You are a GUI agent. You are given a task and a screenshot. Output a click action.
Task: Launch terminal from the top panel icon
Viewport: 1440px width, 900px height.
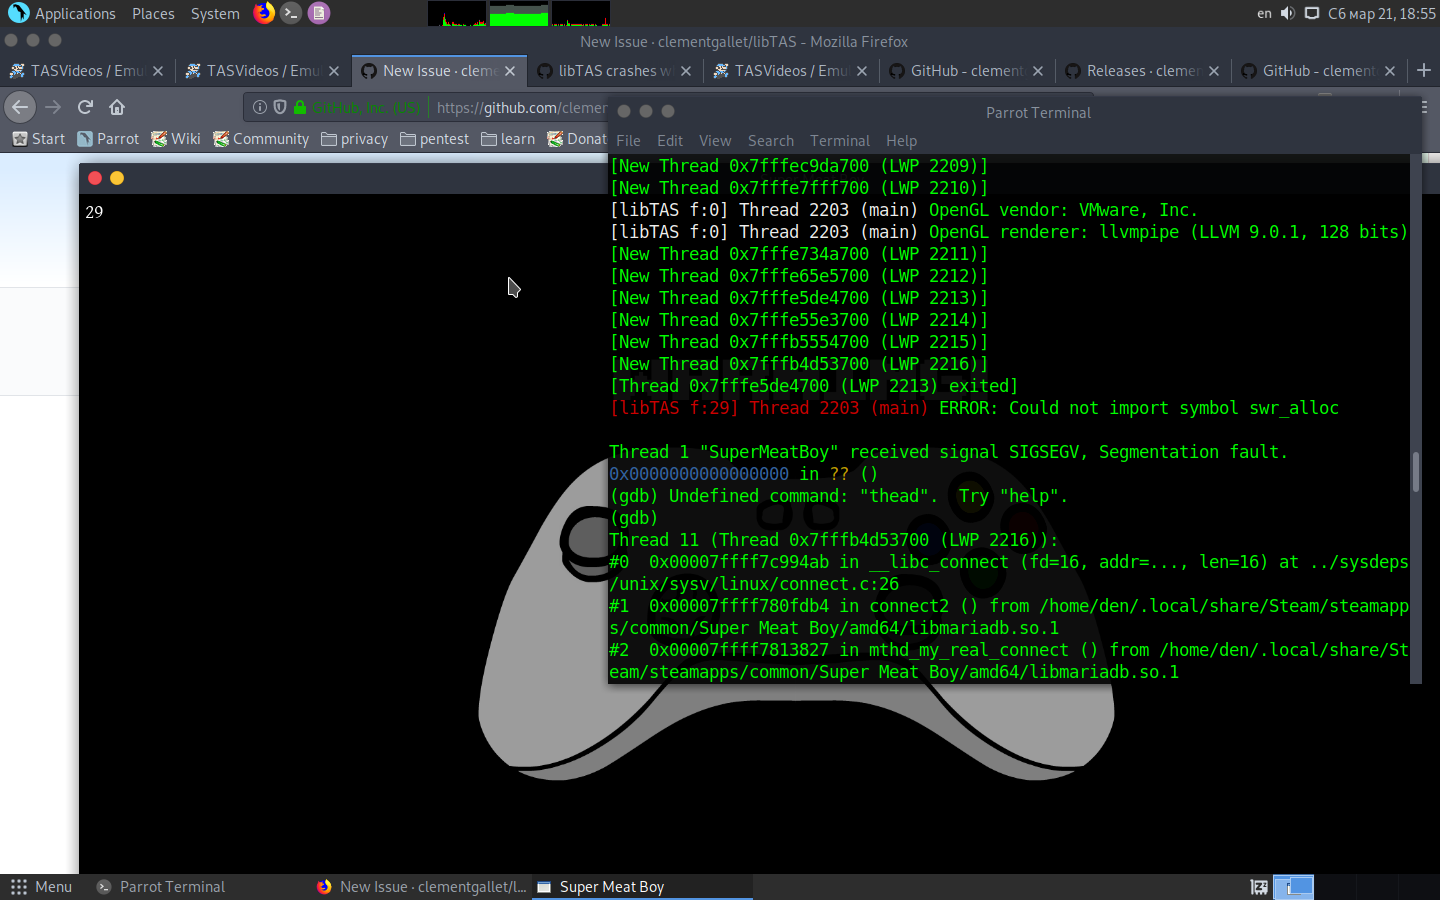coord(291,13)
